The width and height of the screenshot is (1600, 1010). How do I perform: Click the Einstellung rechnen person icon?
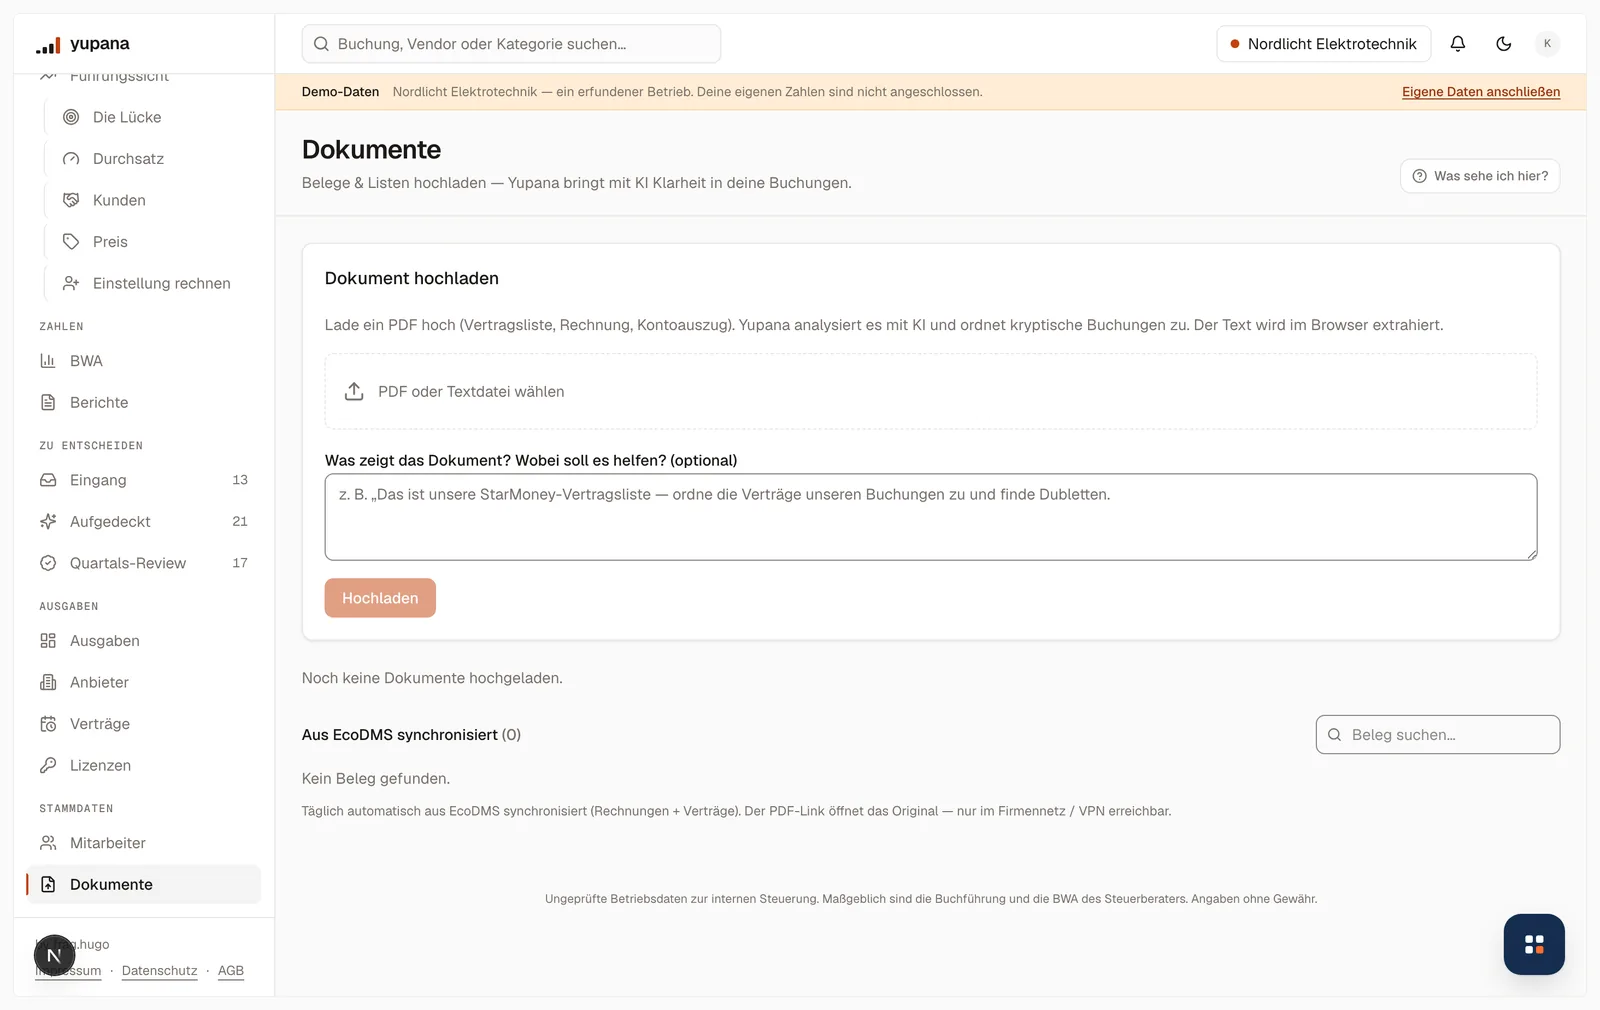71,284
